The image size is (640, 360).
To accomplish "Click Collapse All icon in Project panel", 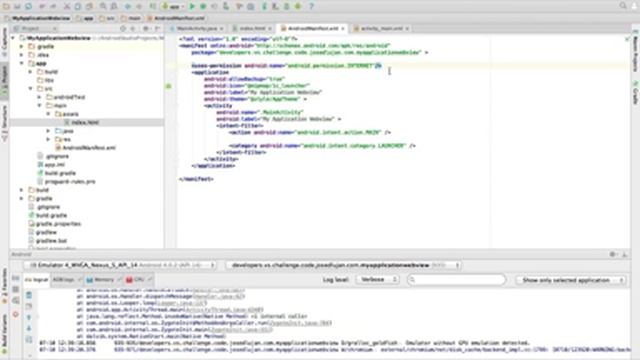I will pos(133,29).
